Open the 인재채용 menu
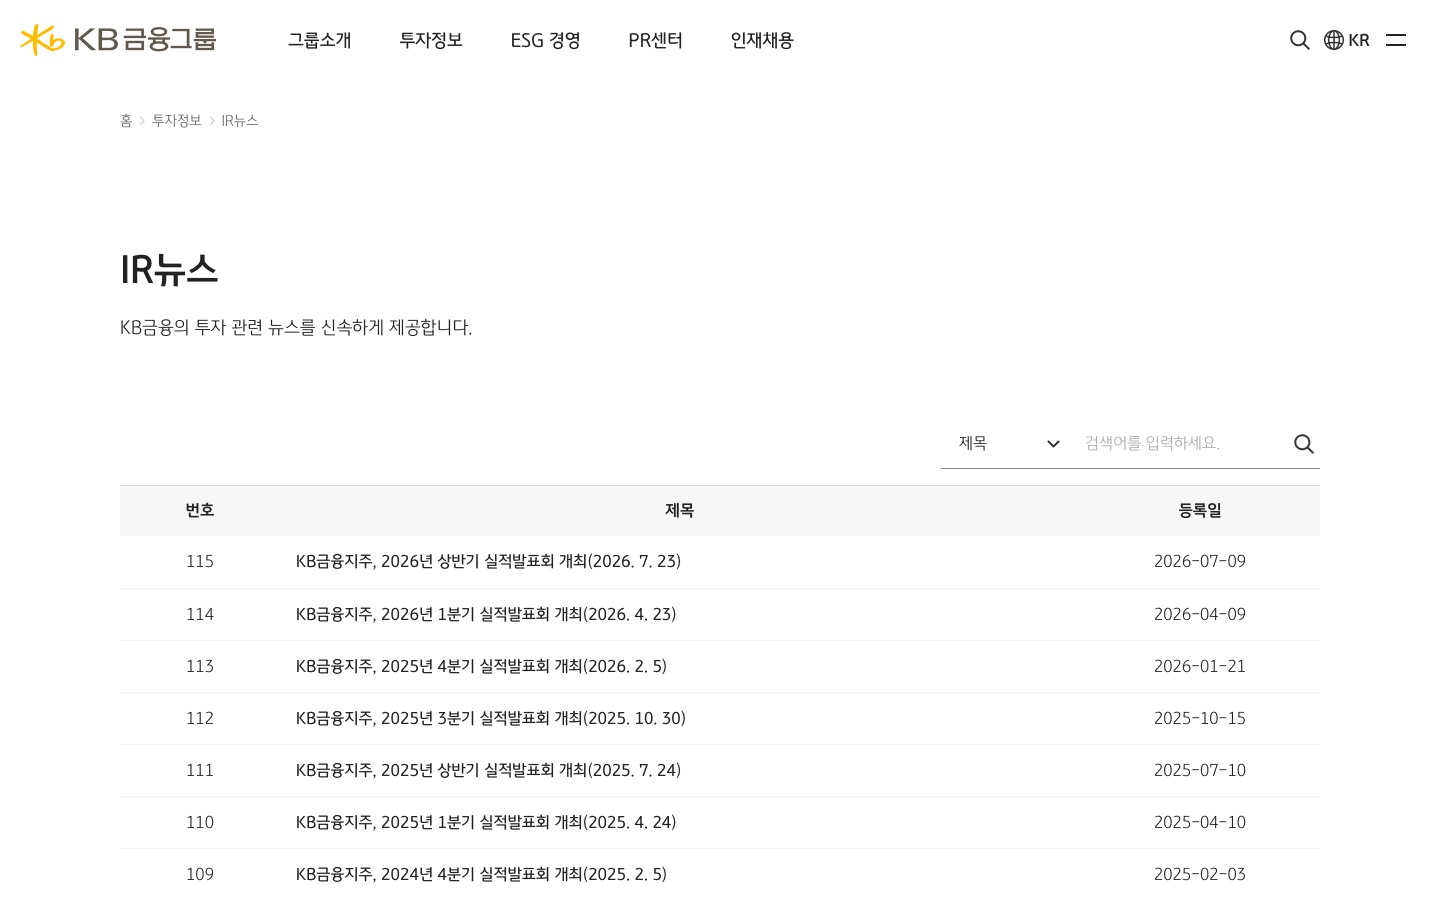Screen dimensions: 1440x900 (762, 40)
